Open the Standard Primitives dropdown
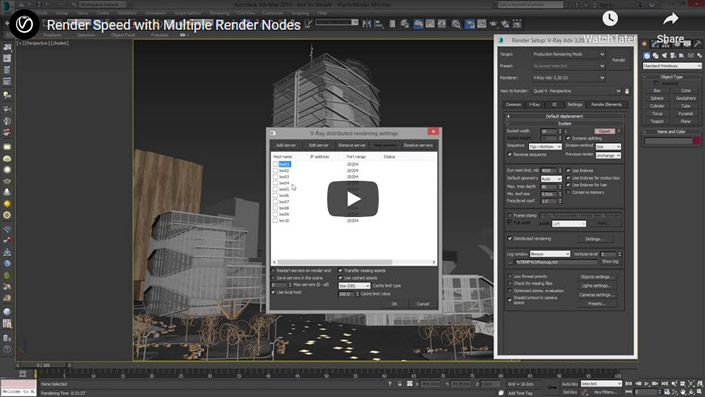705x397 pixels. (672, 66)
